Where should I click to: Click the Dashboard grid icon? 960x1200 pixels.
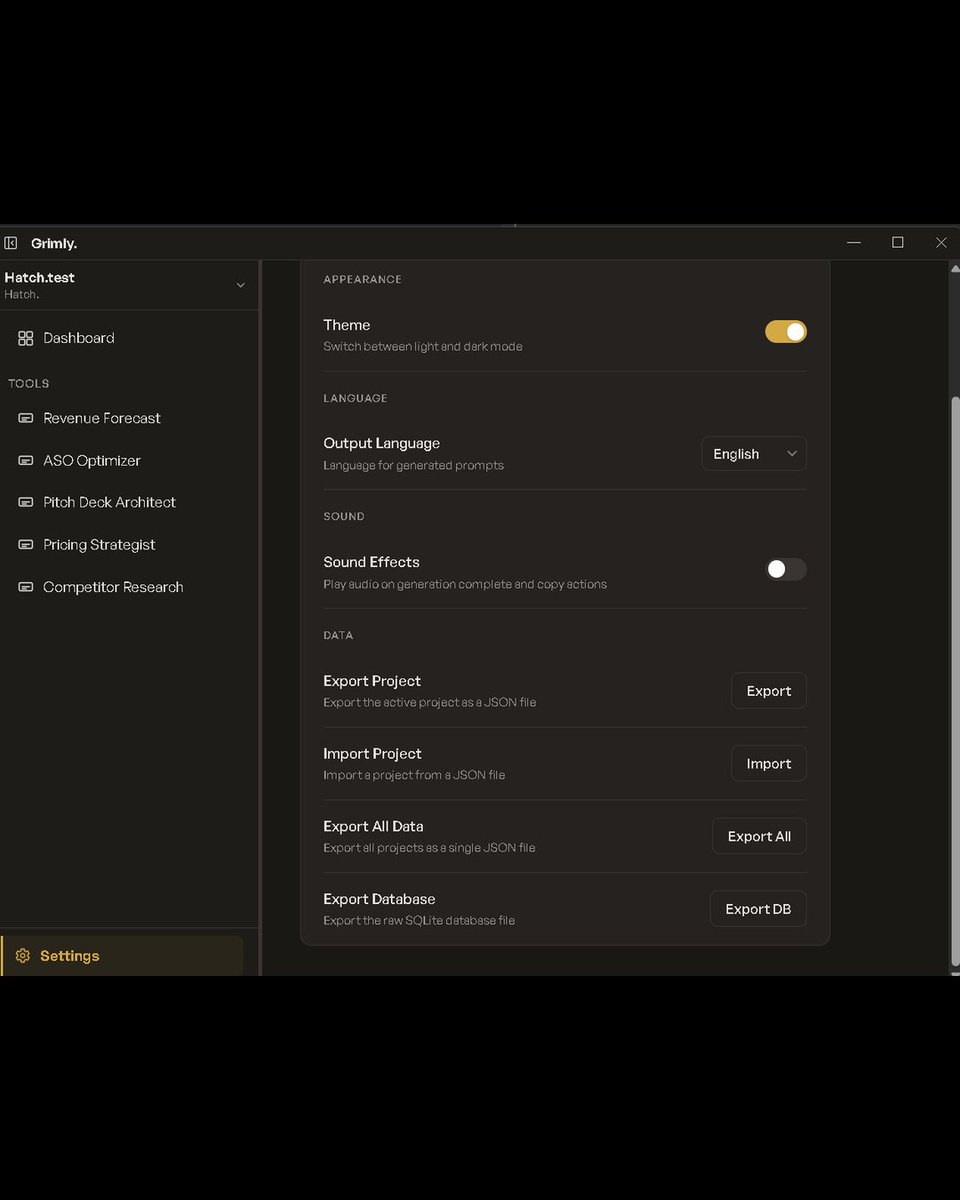[26, 338]
